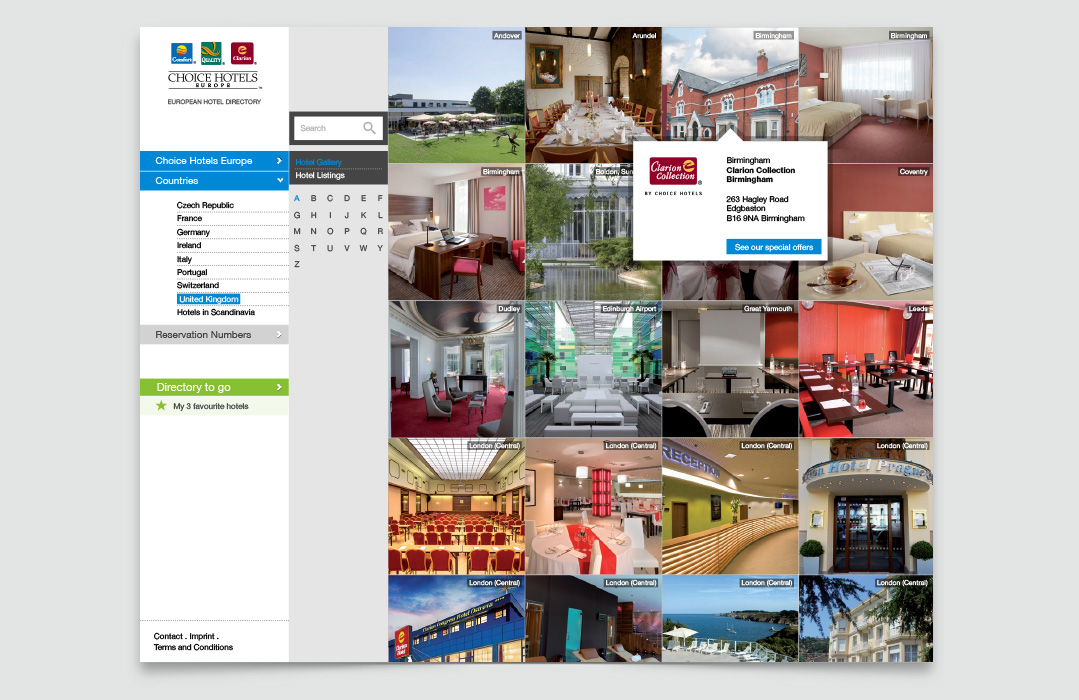This screenshot has height=700, width=1079.
Task: Open the Andover hotel thumbnail
Action: pyautogui.click(x=456, y=95)
